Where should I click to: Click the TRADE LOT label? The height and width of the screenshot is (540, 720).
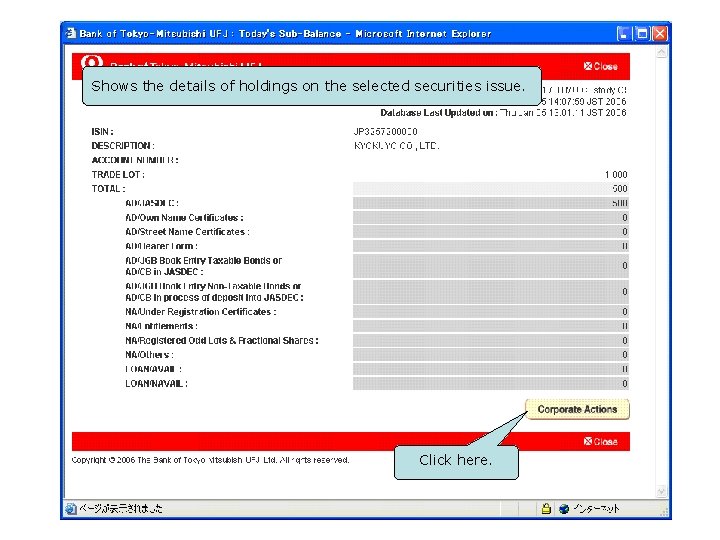click(x=118, y=174)
